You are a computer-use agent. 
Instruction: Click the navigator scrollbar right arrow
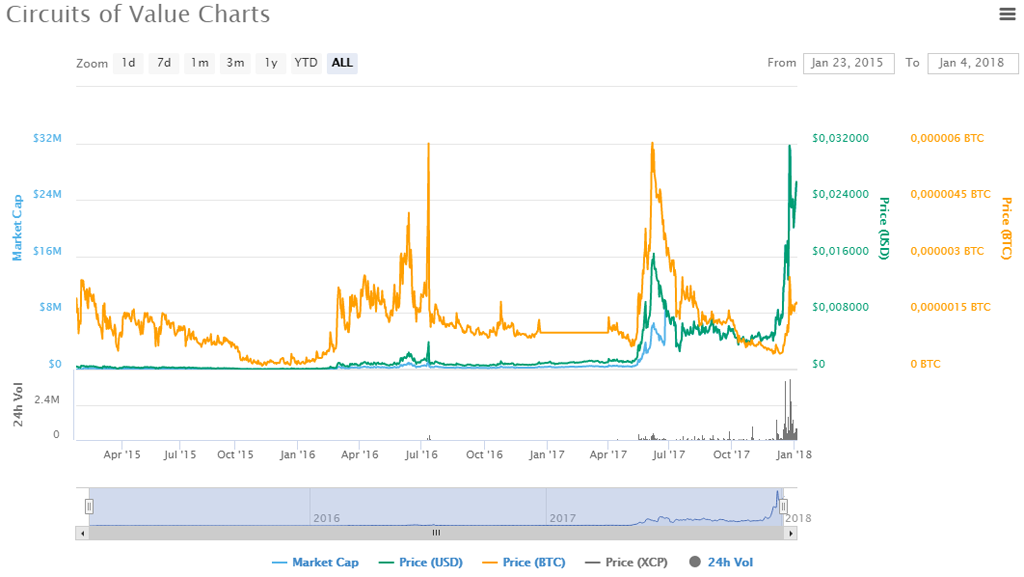click(x=791, y=533)
